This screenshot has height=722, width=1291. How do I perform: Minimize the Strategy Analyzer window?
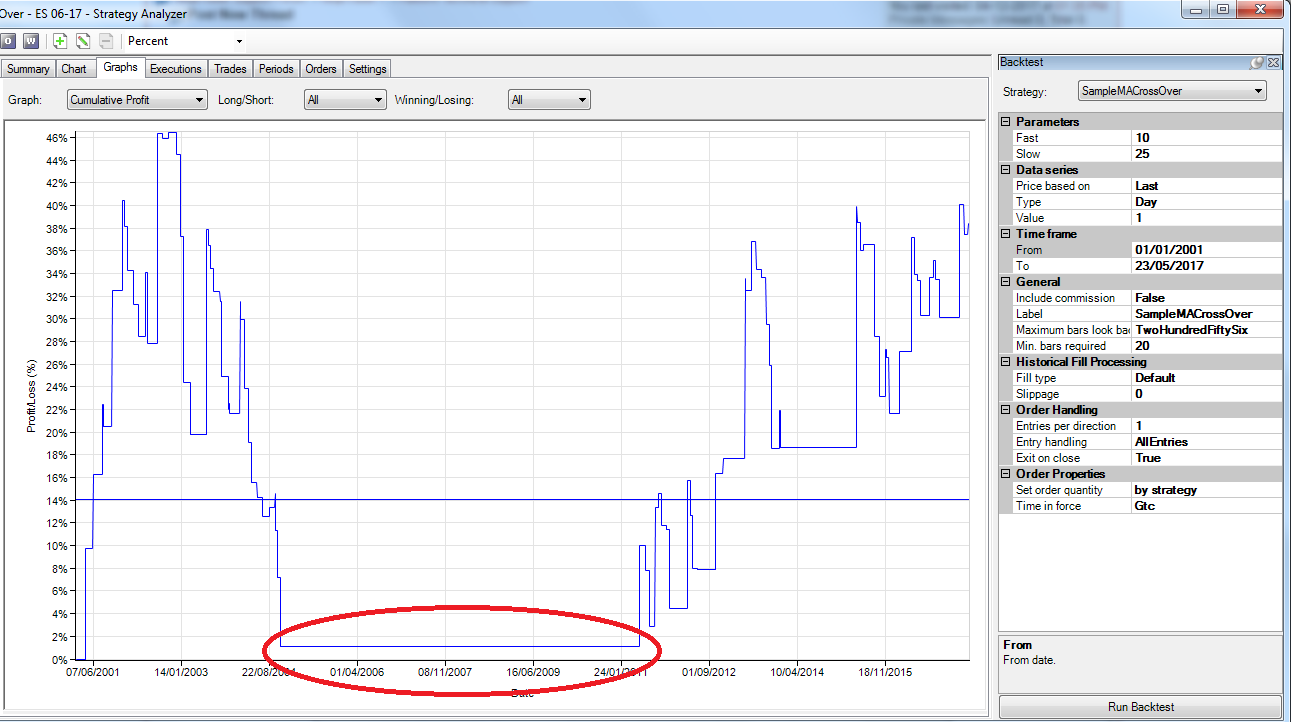[x=1195, y=9]
